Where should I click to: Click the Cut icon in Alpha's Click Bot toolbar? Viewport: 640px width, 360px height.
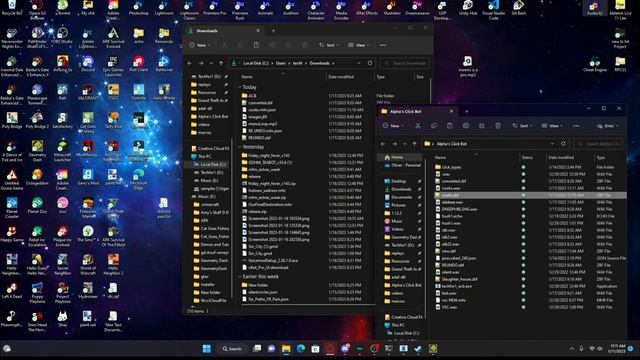pyautogui.click(x=418, y=126)
